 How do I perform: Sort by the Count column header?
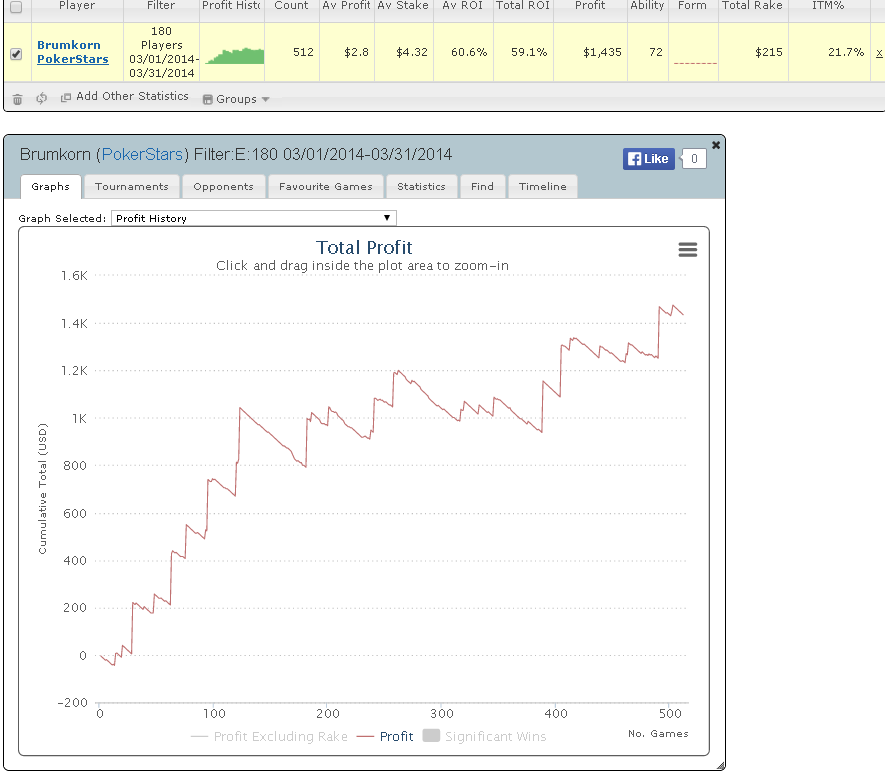tap(291, 6)
